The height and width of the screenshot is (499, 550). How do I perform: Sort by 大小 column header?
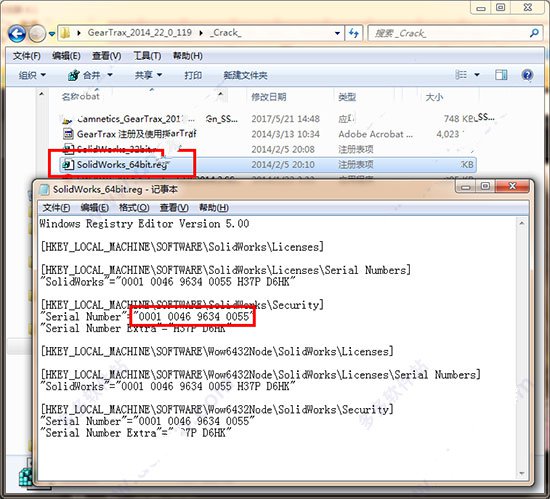tap(434, 97)
